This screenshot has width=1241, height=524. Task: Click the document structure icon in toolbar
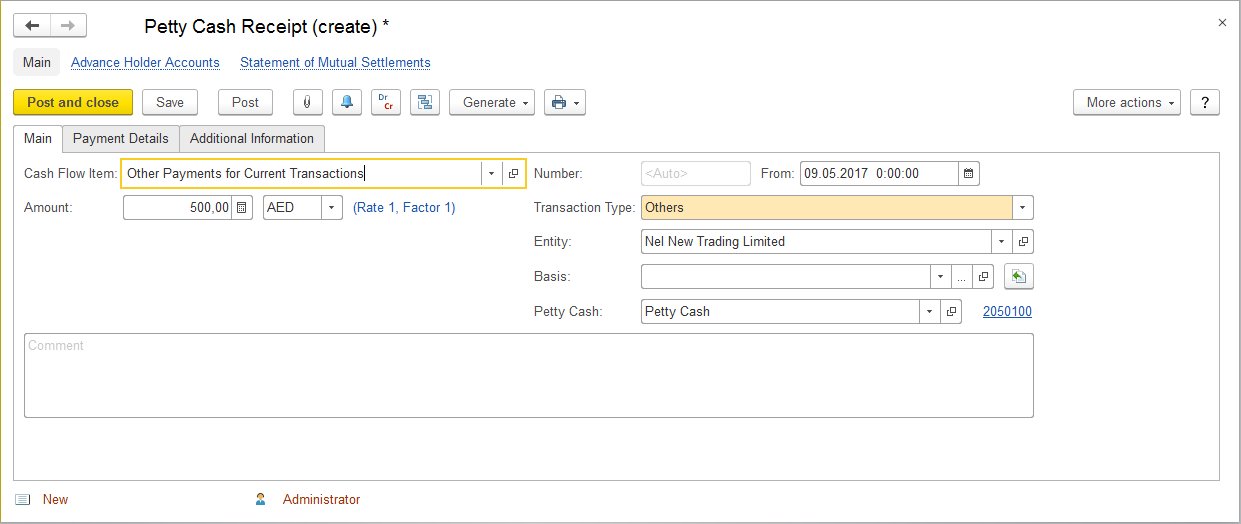(x=425, y=103)
